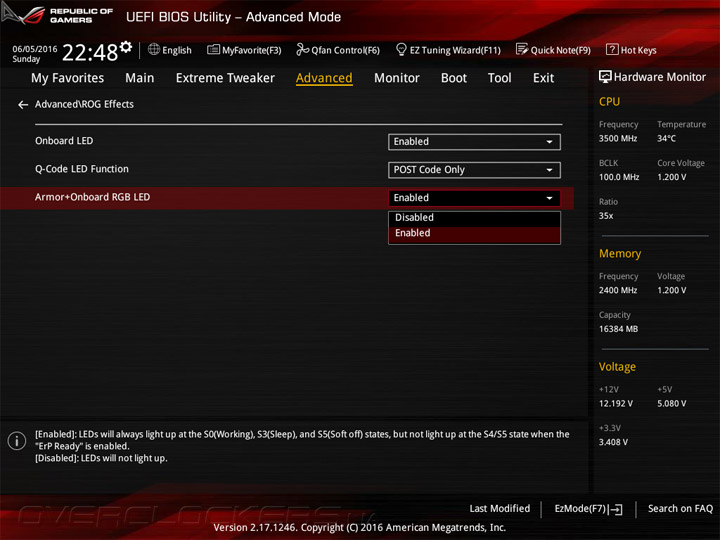The image size is (720, 540).
Task: Click the info circle icon at bottom
Action: (x=17, y=441)
